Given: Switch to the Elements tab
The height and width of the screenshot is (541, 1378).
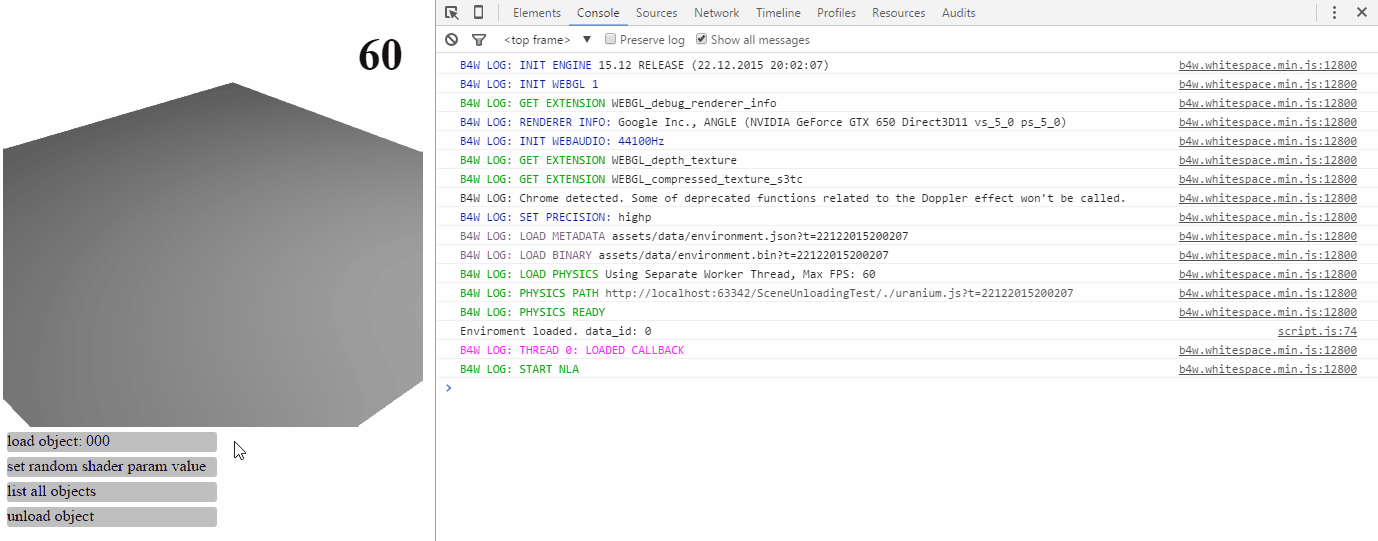Looking at the screenshot, I should tap(537, 13).
